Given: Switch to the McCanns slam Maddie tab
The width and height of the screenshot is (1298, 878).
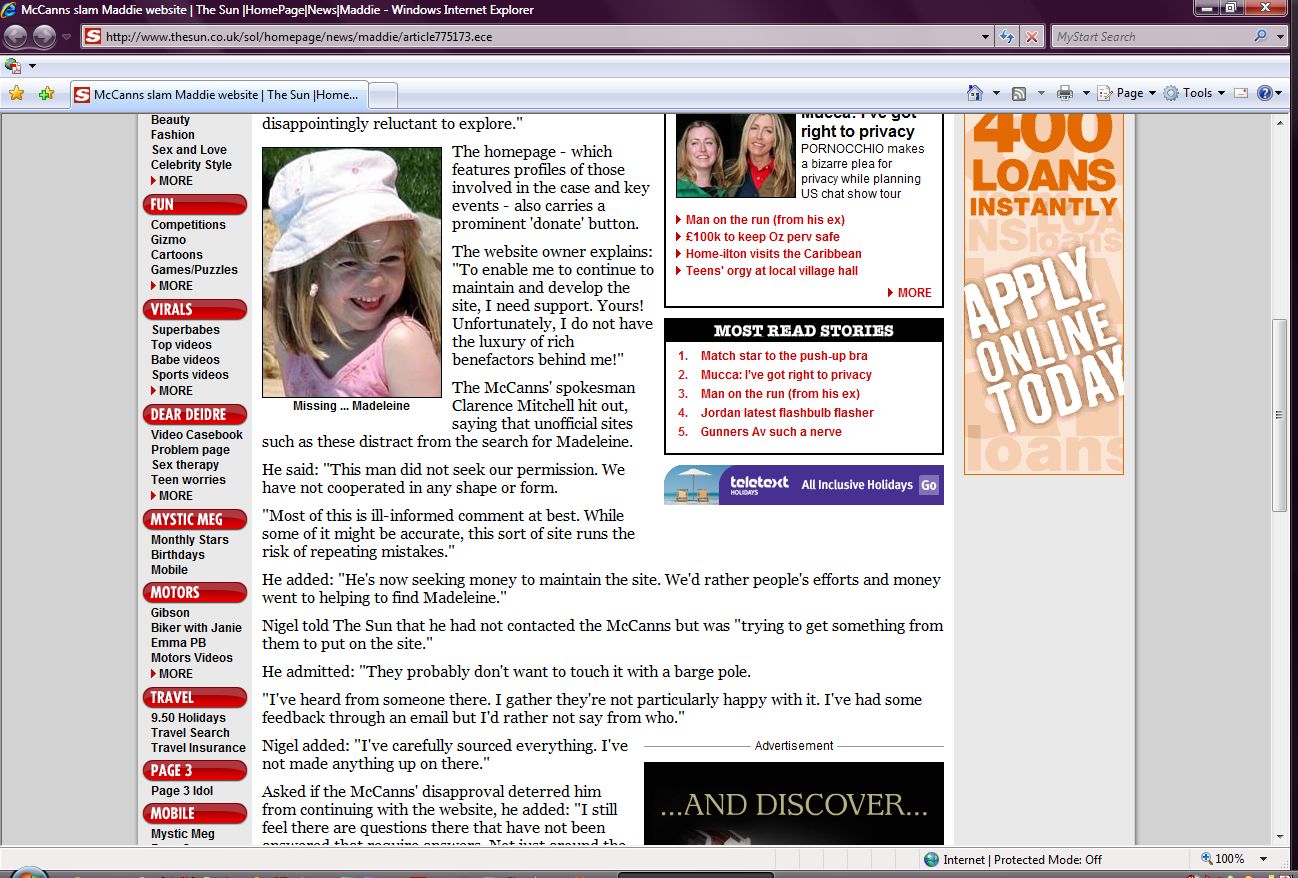Looking at the screenshot, I should coord(220,95).
